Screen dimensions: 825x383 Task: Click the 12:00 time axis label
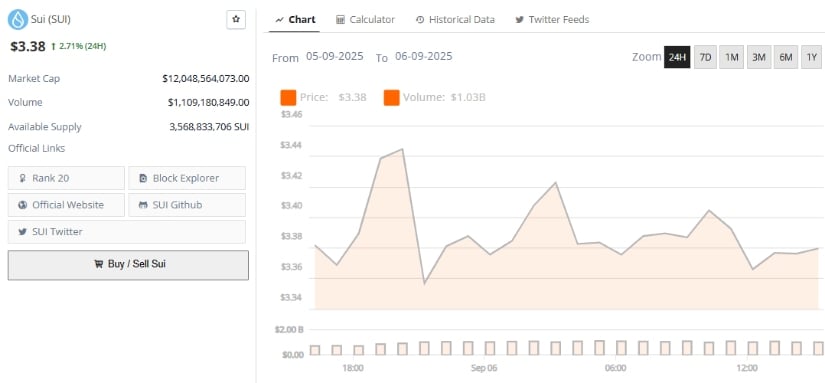click(x=747, y=367)
